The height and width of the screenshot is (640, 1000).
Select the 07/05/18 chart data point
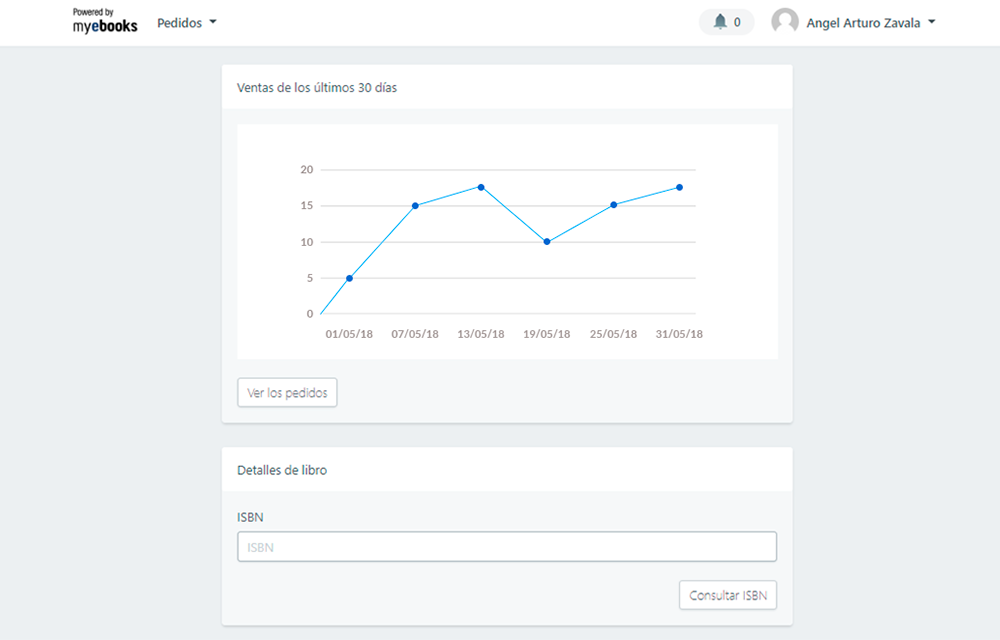[415, 206]
